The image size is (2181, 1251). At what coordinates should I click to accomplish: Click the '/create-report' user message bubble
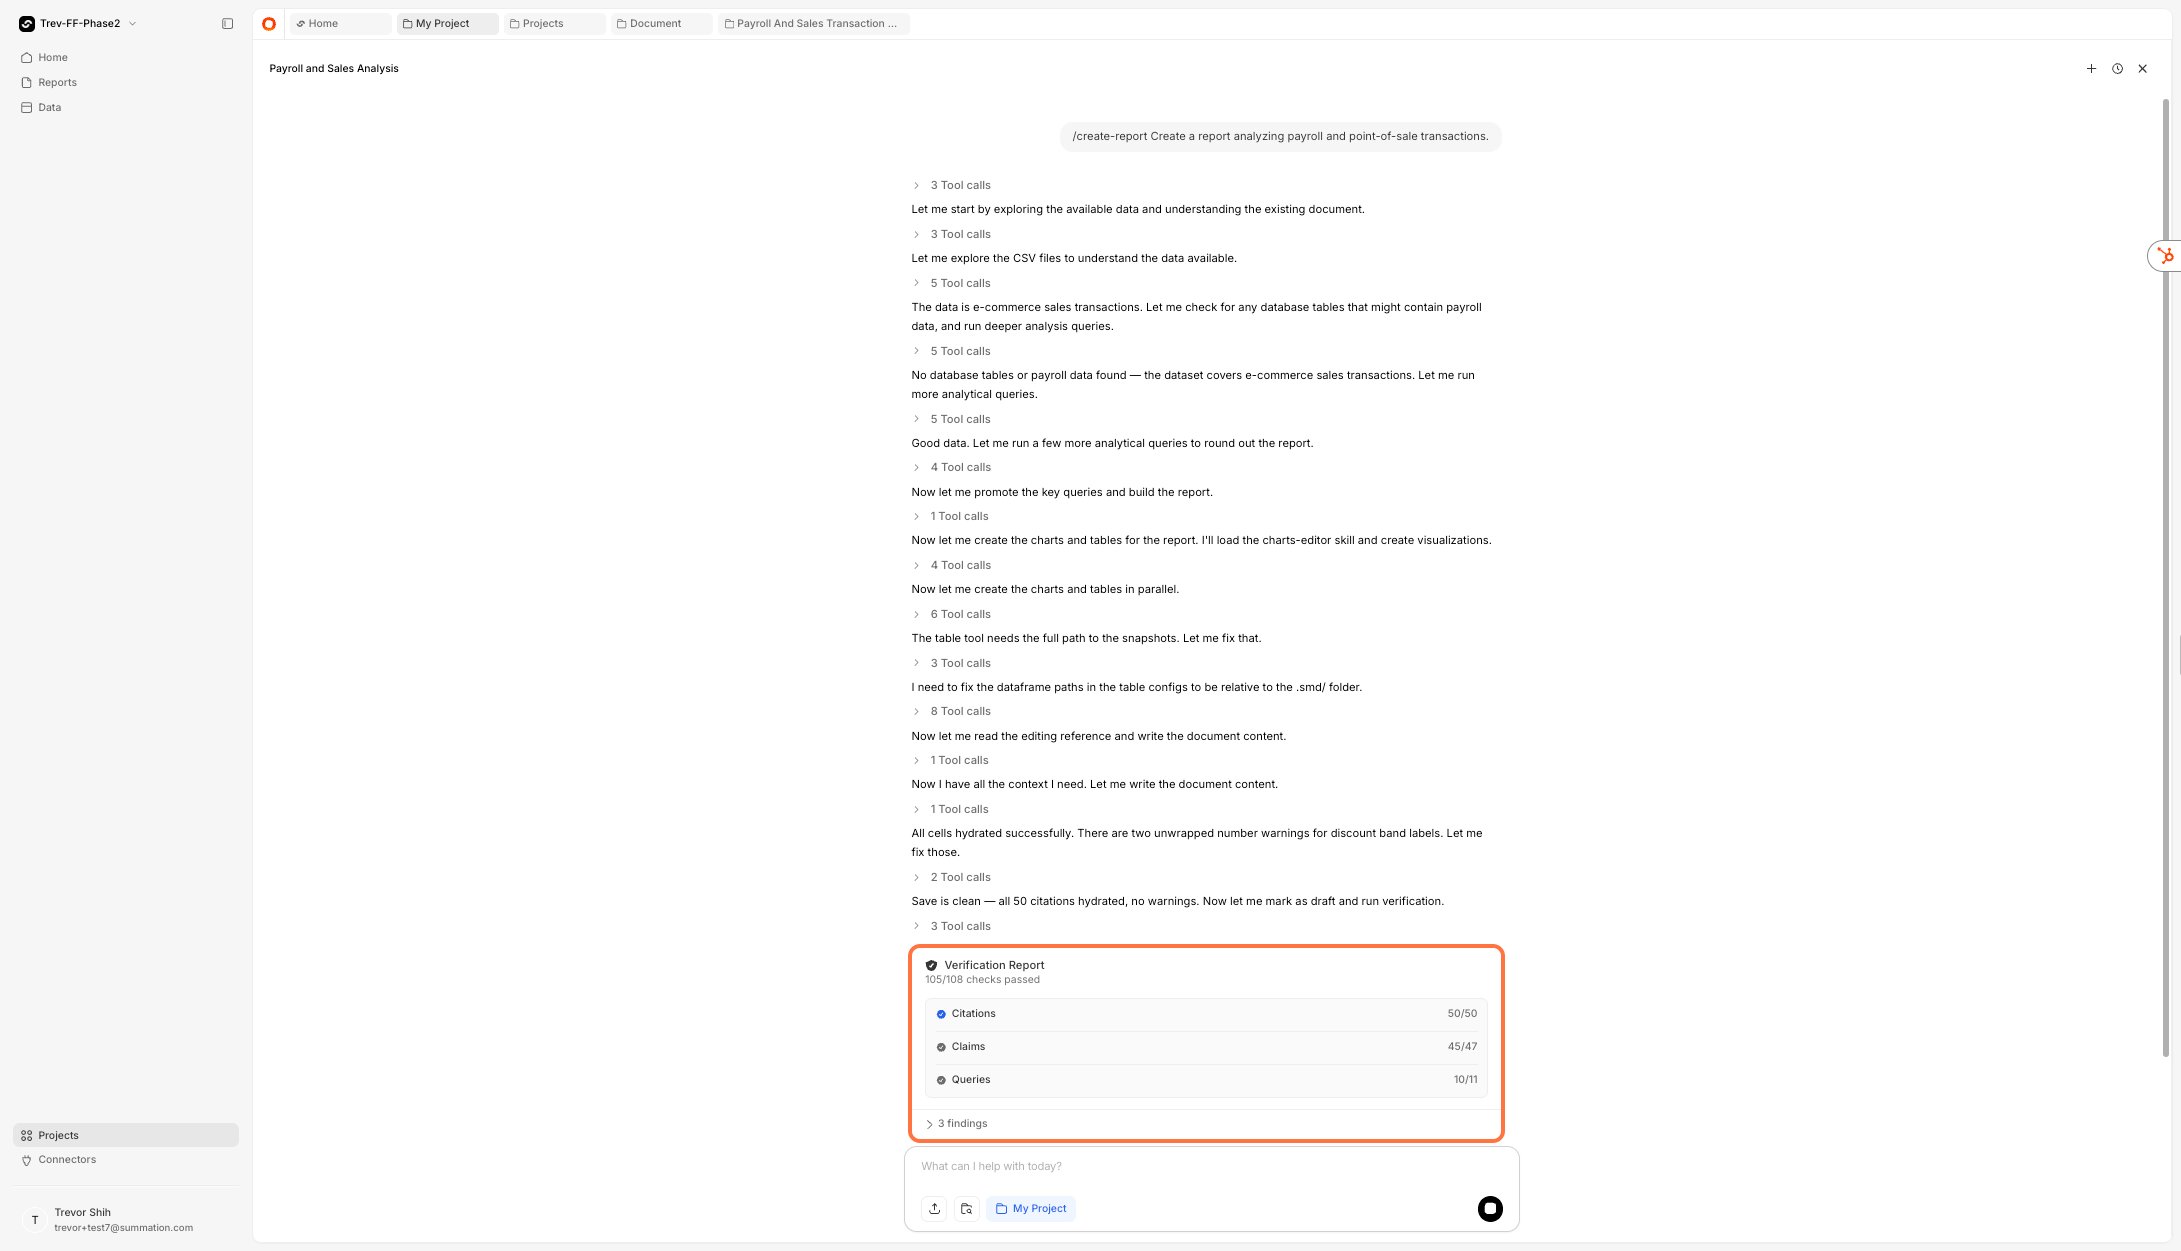coord(1280,137)
